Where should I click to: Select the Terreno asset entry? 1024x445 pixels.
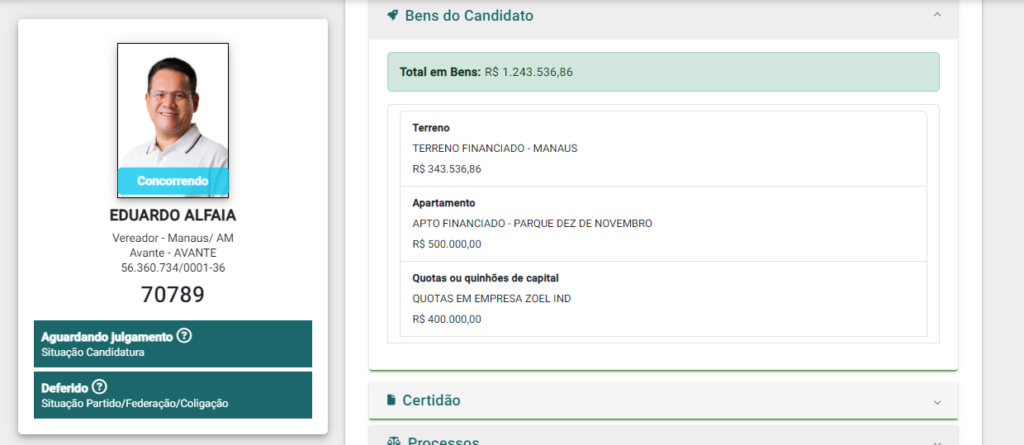tap(663, 149)
